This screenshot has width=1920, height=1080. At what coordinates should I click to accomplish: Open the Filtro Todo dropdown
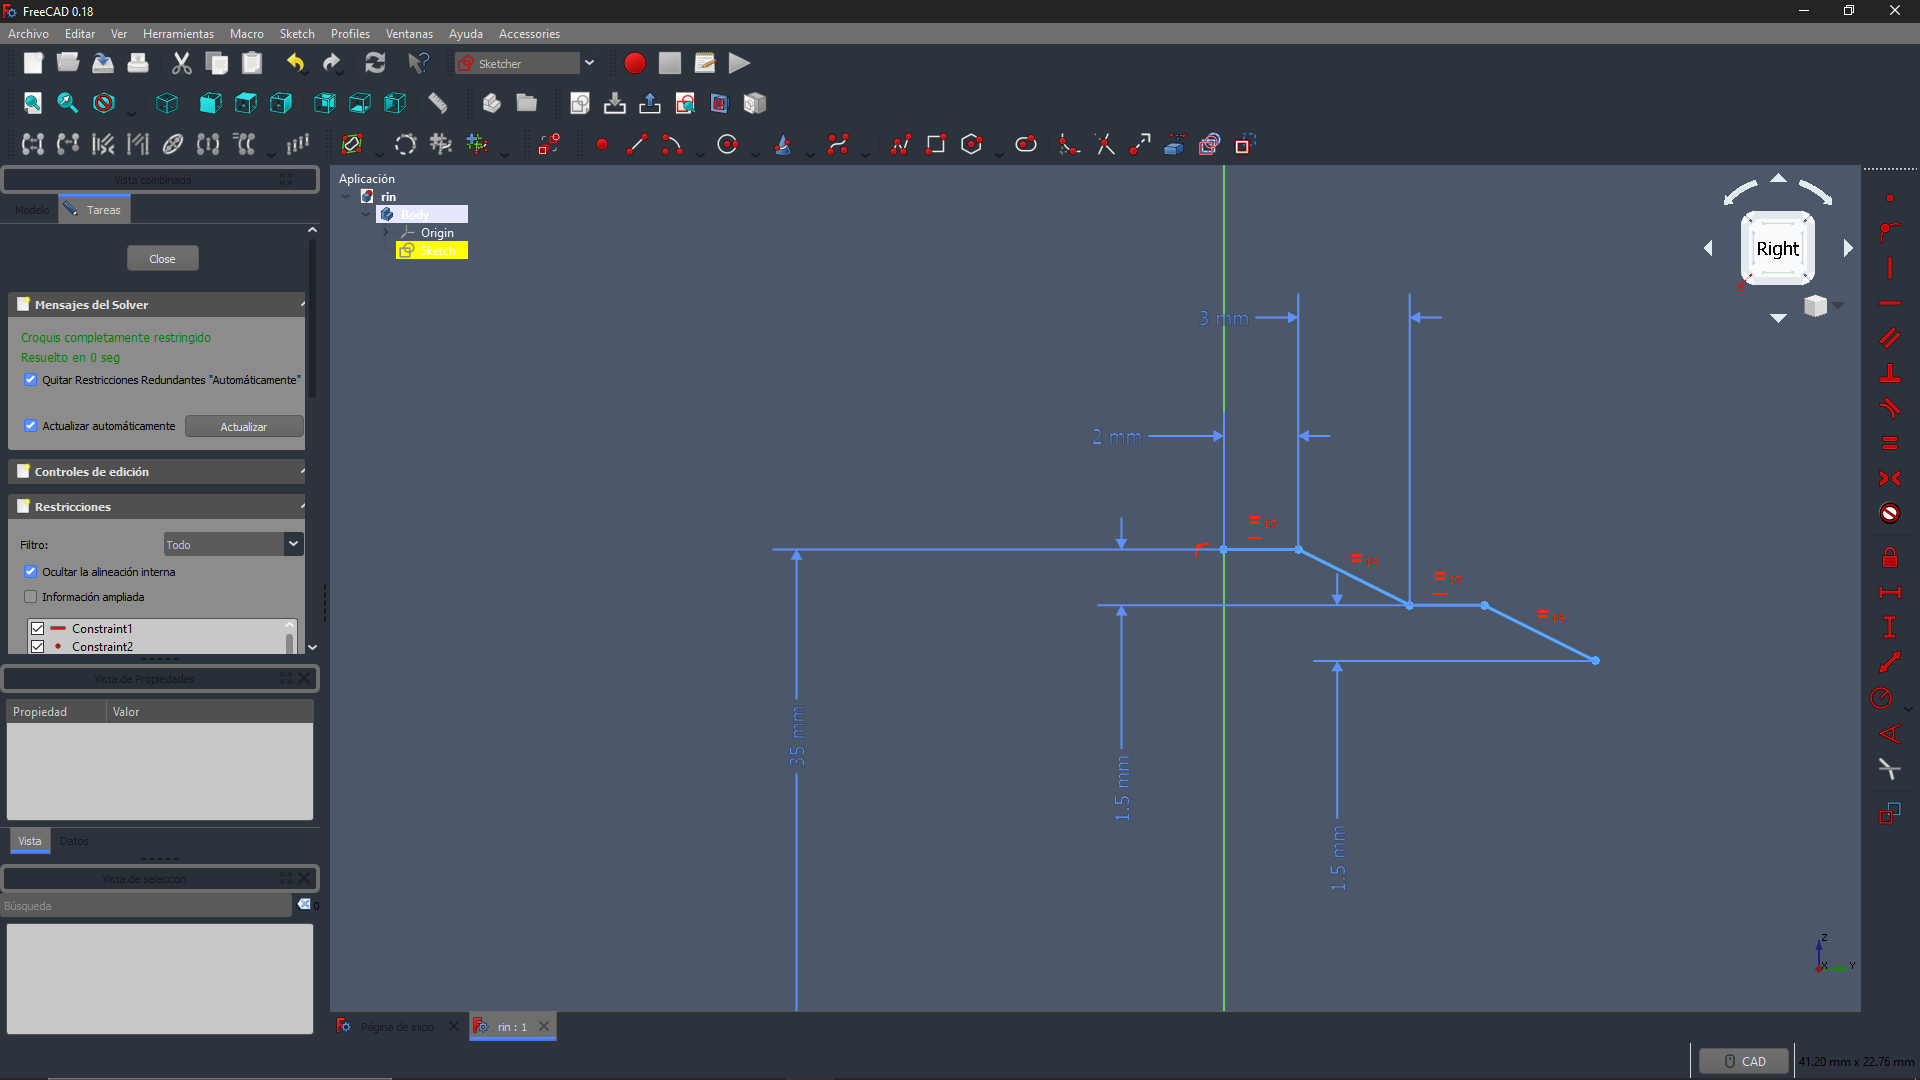pos(292,544)
